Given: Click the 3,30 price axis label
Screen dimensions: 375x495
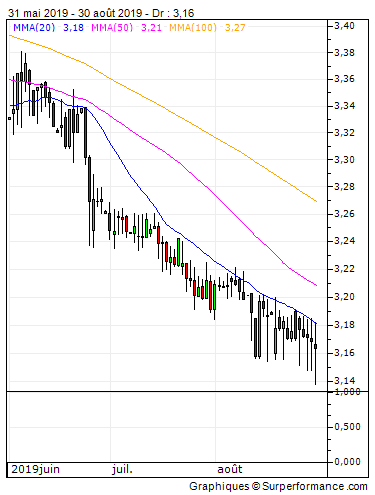Looking at the screenshot, I should [x=344, y=160].
